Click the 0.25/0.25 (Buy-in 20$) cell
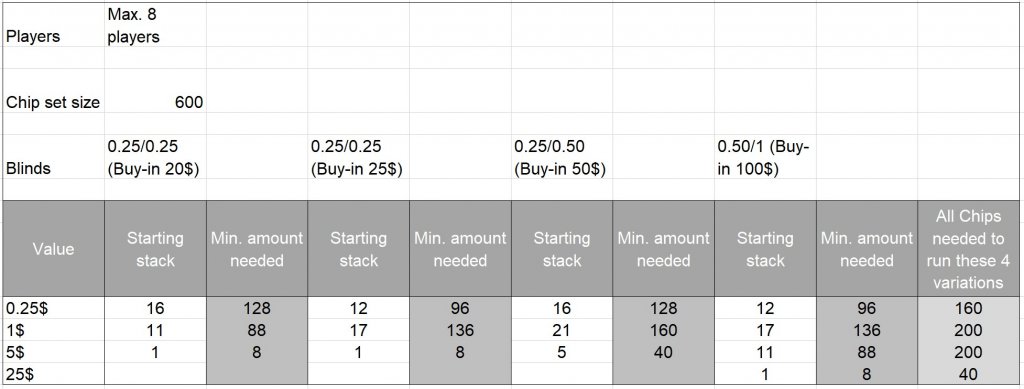 (x=155, y=157)
